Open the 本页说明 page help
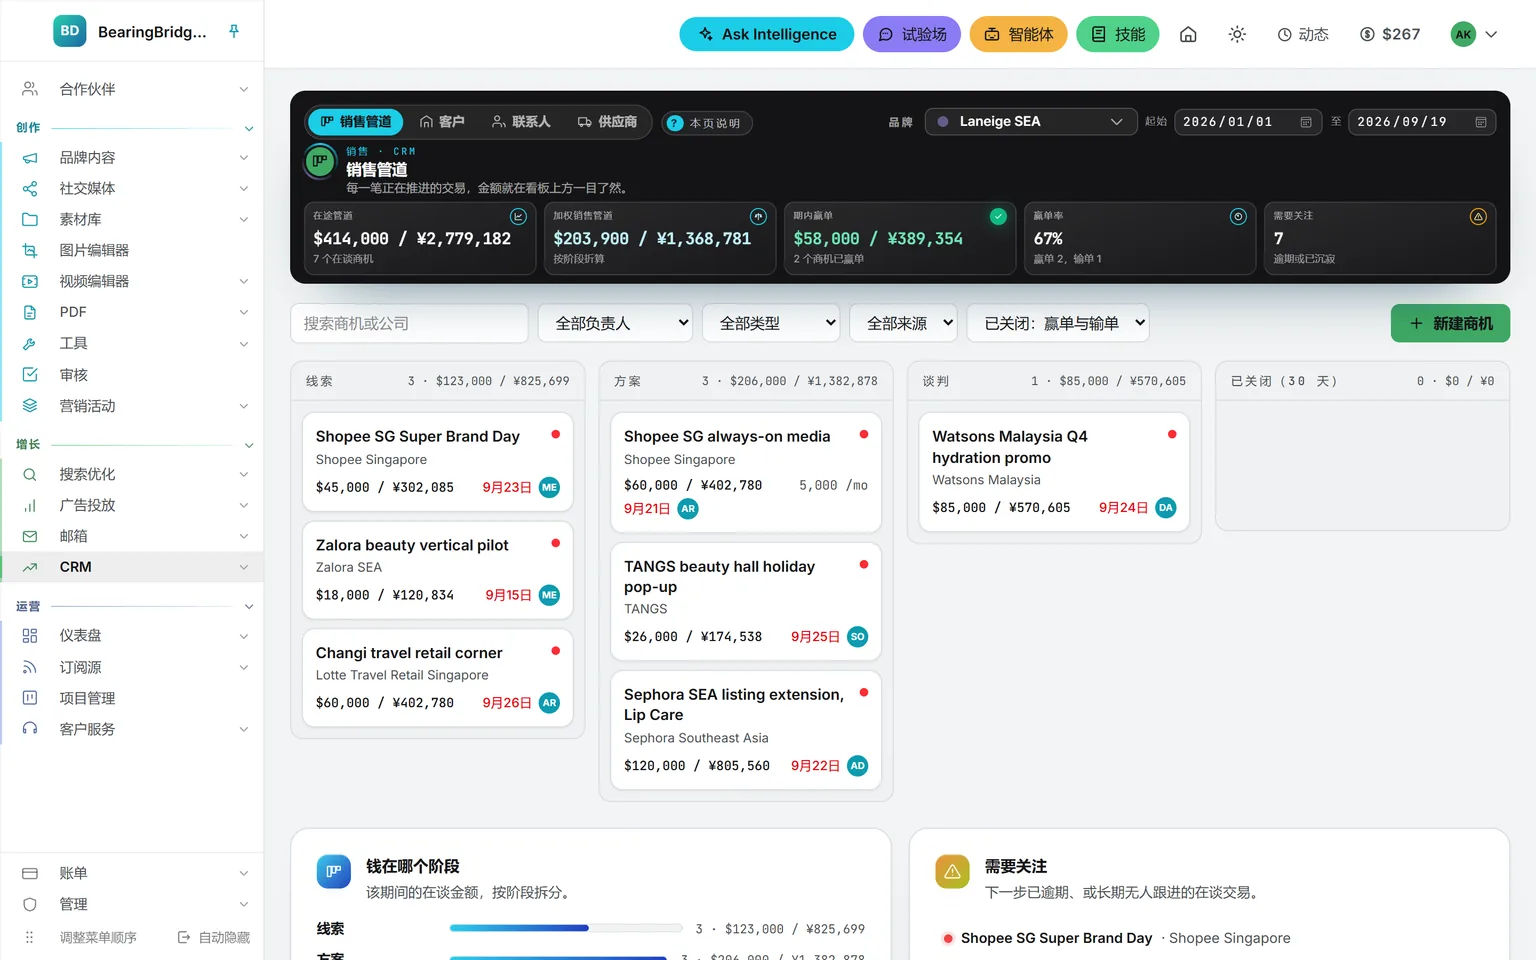The width and height of the screenshot is (1536, 960). point(706,123)
